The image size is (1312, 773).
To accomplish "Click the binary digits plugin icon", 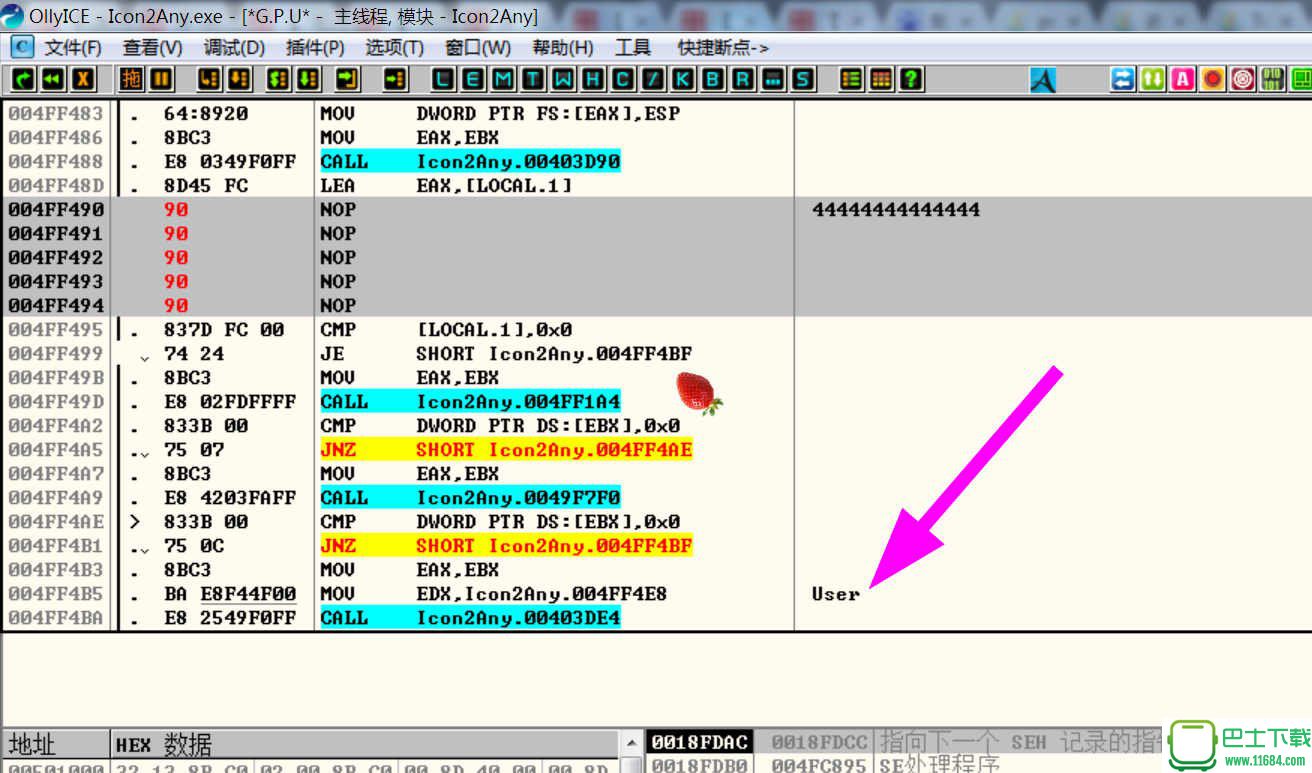I will (1273, 79).
